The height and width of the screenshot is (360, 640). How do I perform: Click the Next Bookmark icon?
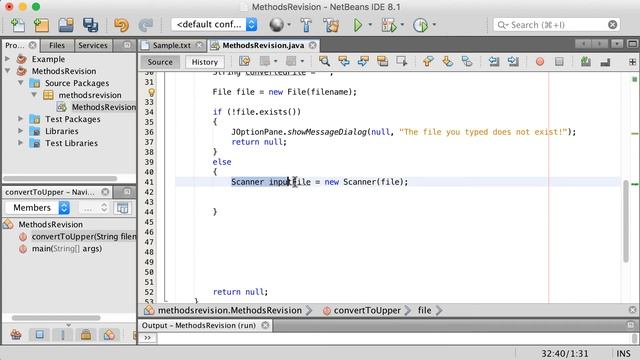click(x=447, y=62)
